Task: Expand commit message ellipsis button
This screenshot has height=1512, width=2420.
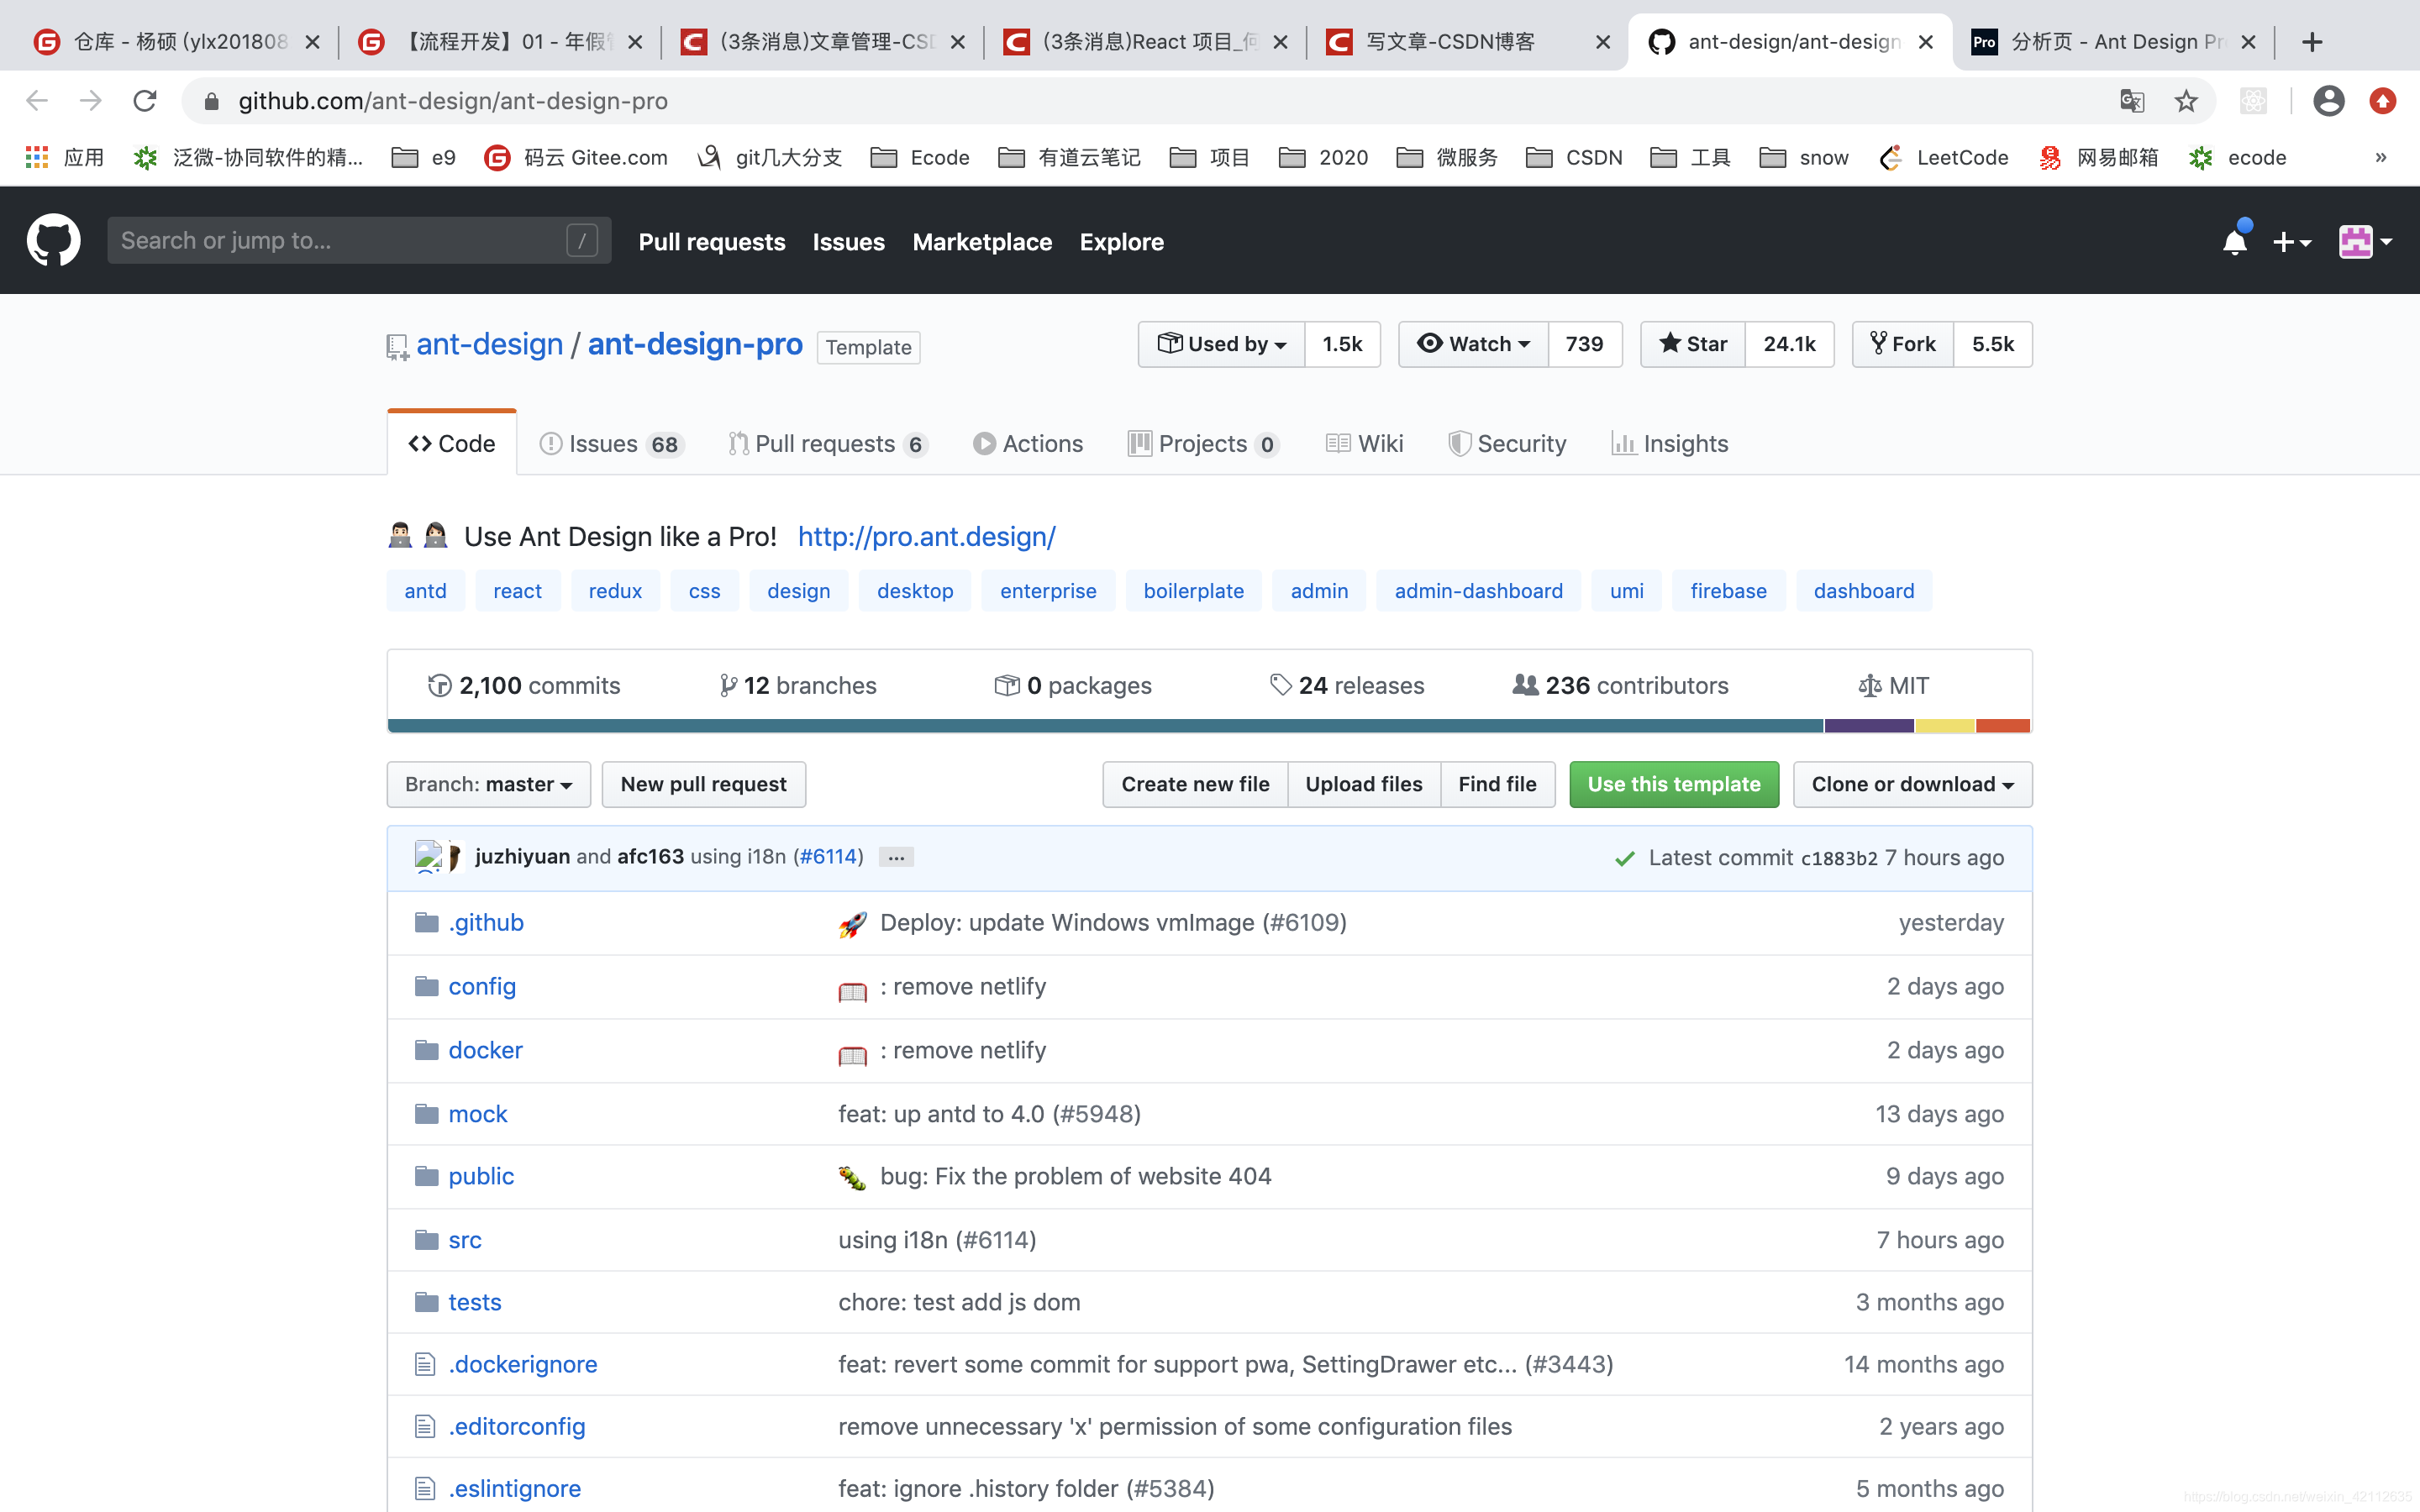Action: [896, 857]
